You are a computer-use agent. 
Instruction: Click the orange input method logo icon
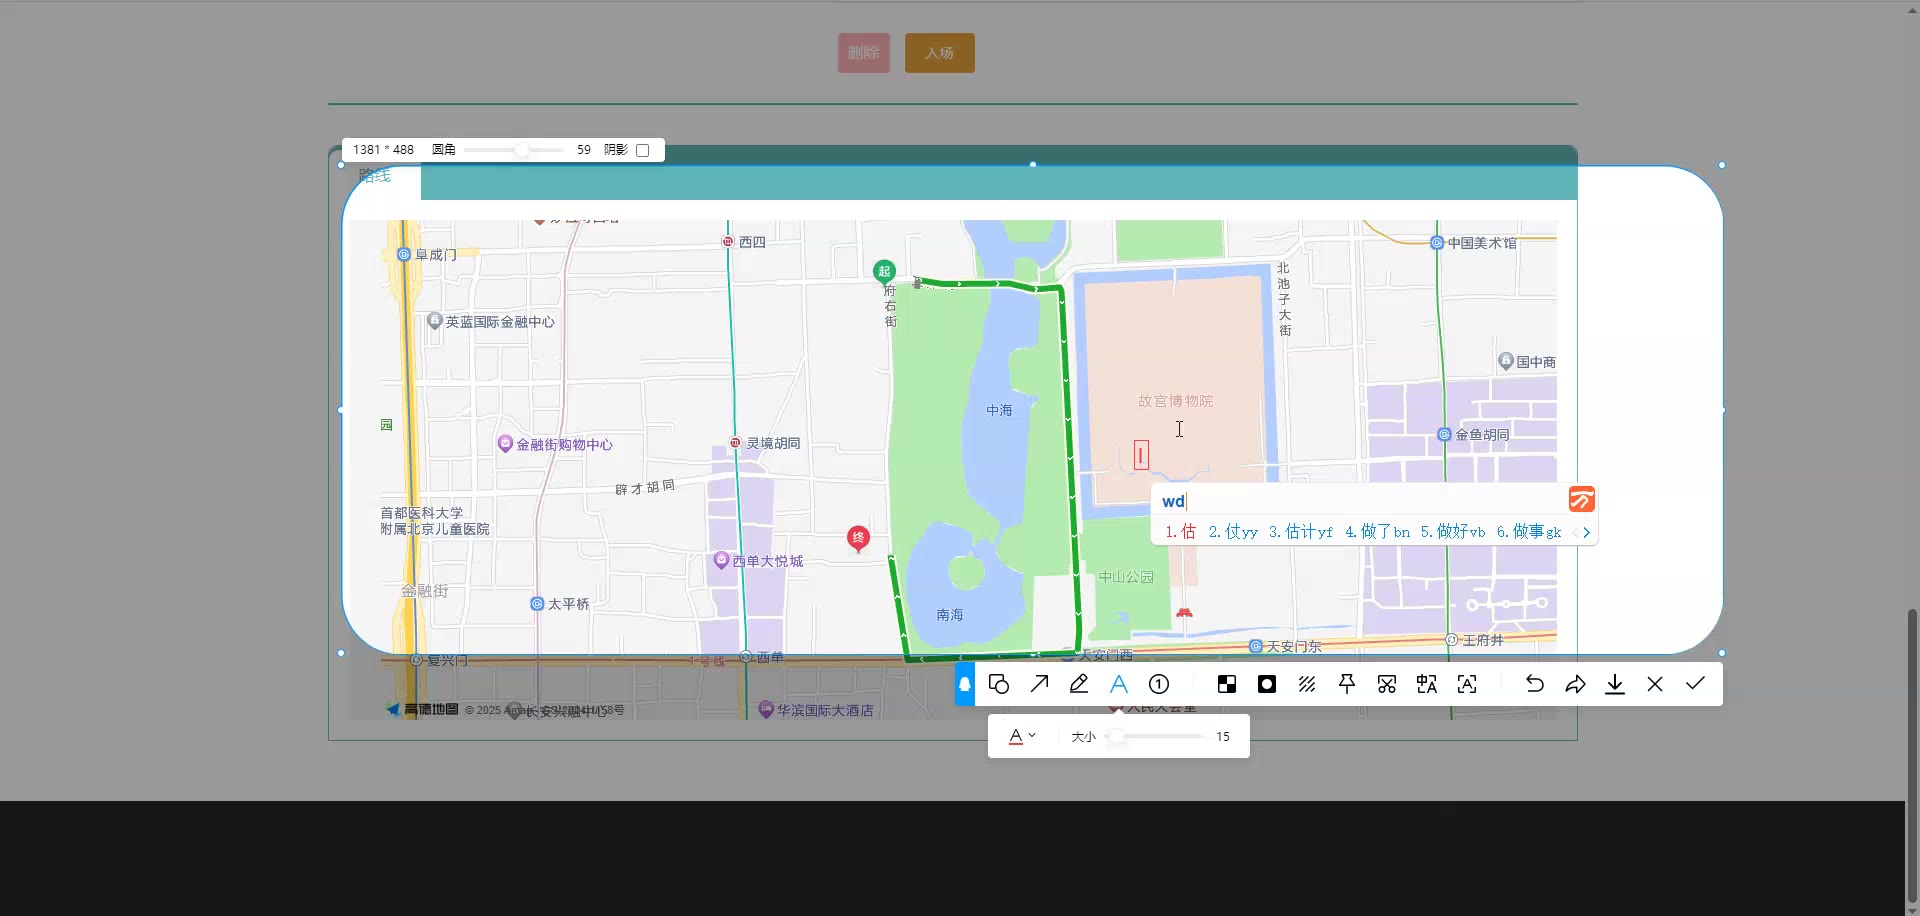(x=1581, y=499)
